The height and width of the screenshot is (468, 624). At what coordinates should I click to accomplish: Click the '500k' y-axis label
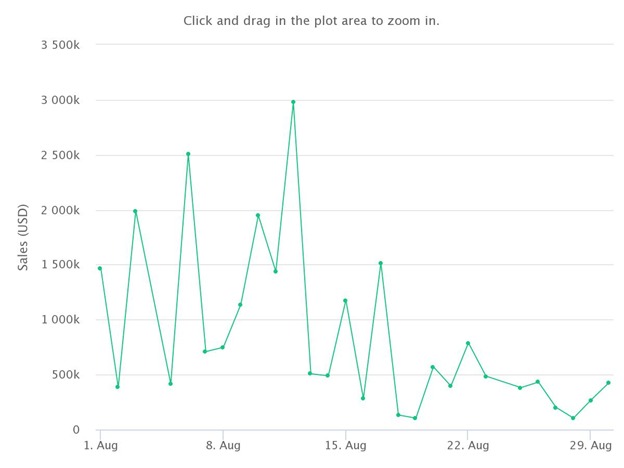[x=66, y=375]
